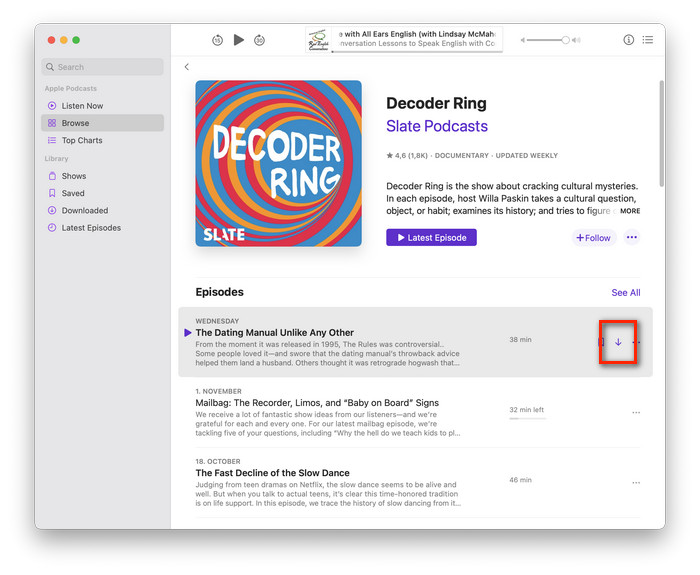
Task: Open Shows in the library
Action: click(x=103, y=176)
